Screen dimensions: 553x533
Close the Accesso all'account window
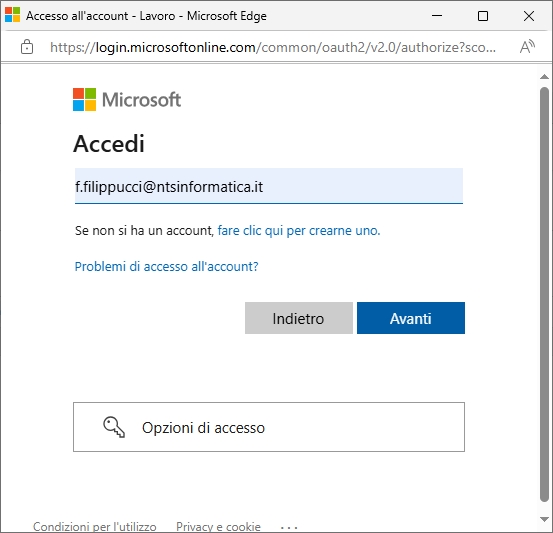tap(529, 16)
